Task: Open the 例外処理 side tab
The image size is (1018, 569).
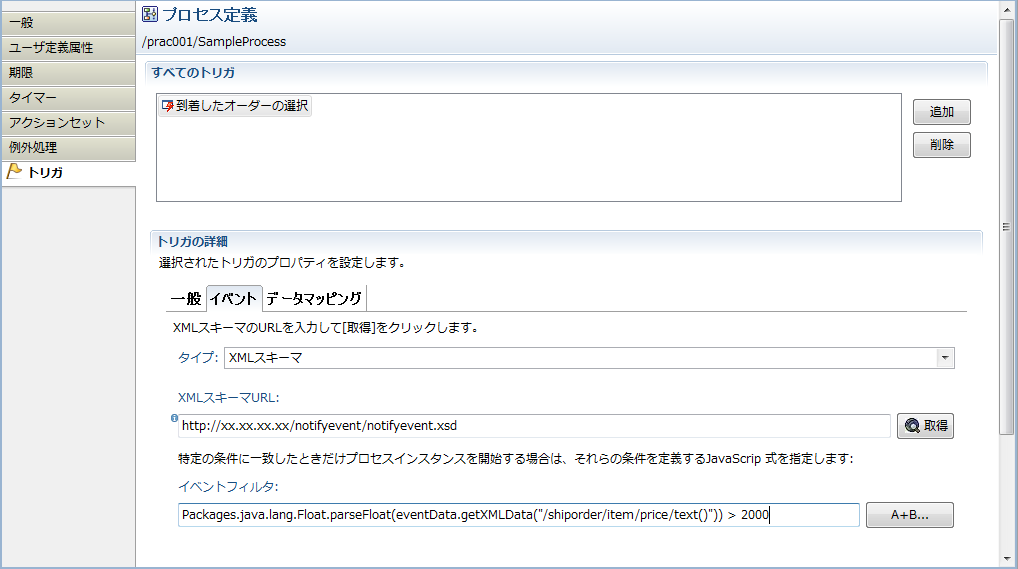Action: pos(68,148)
